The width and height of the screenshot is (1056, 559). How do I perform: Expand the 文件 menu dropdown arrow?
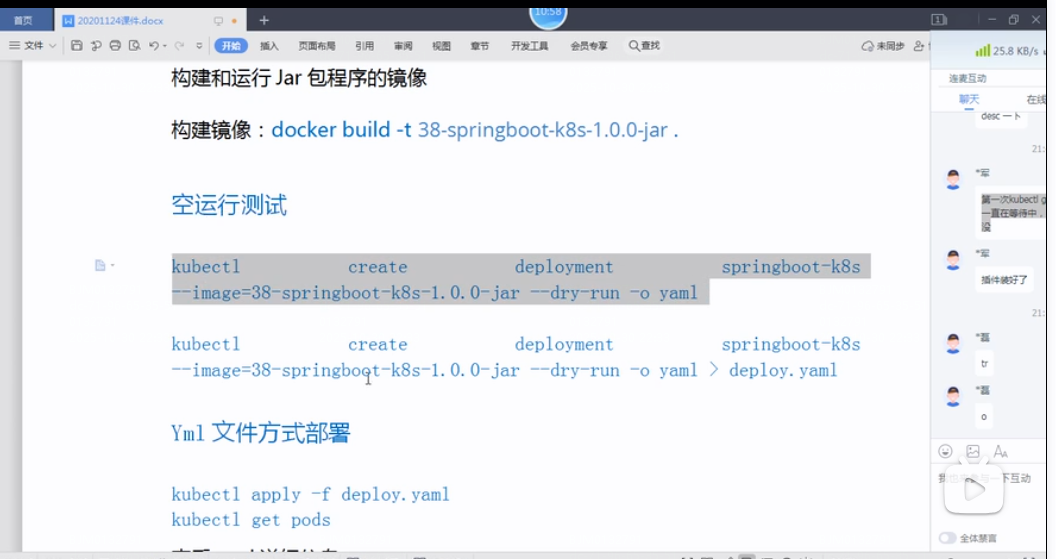pyautogui.click(x=53, y=46)
